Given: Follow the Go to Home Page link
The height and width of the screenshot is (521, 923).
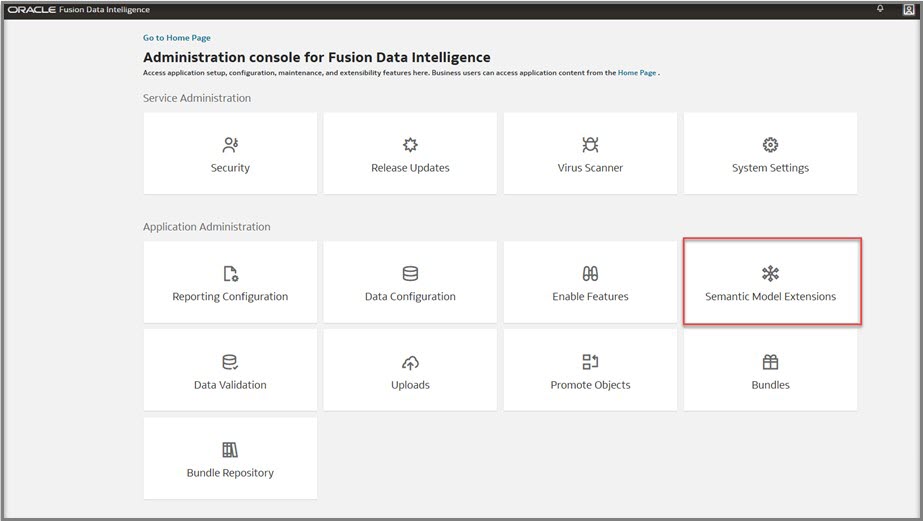Looking at the screenshot, I should [x=177, y=38].
